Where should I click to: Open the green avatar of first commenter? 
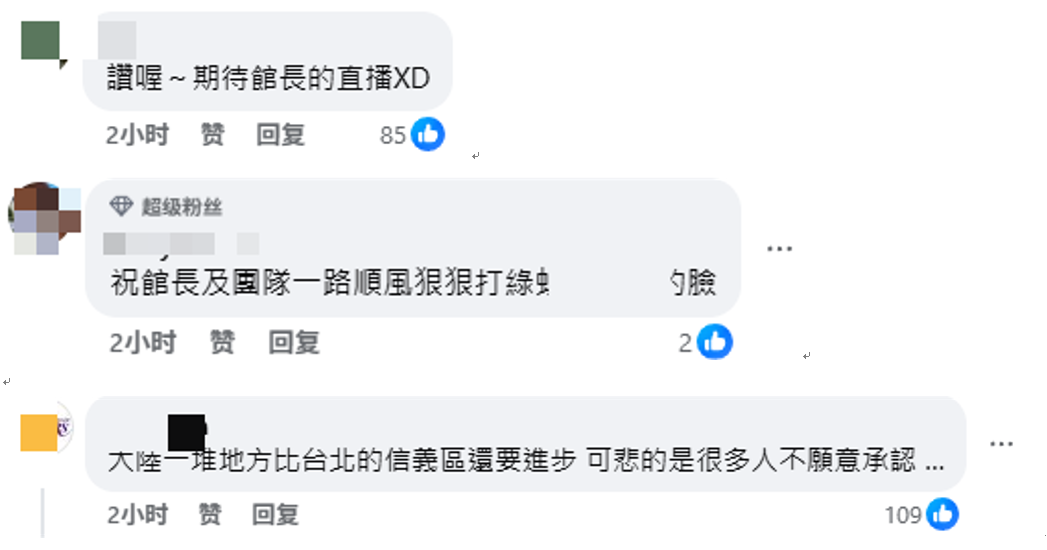pyautogui.click(x=41, y=41)
